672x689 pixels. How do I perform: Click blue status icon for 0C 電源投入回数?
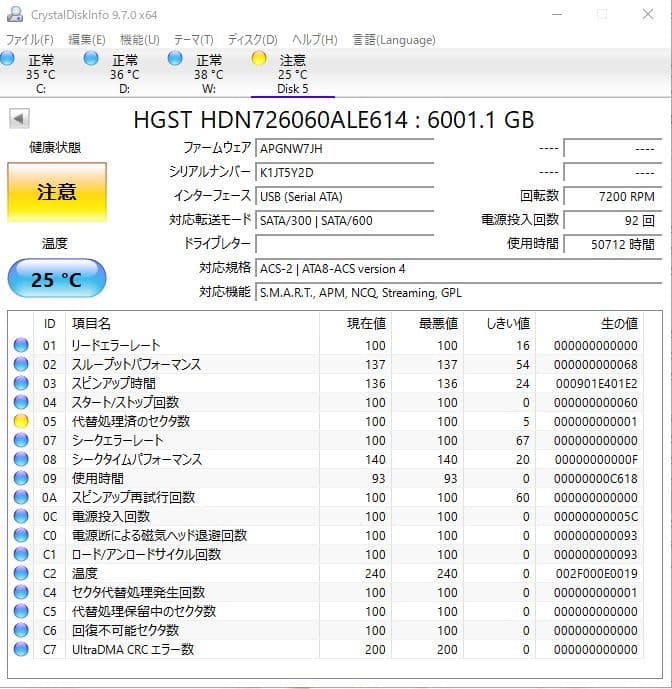21,516
